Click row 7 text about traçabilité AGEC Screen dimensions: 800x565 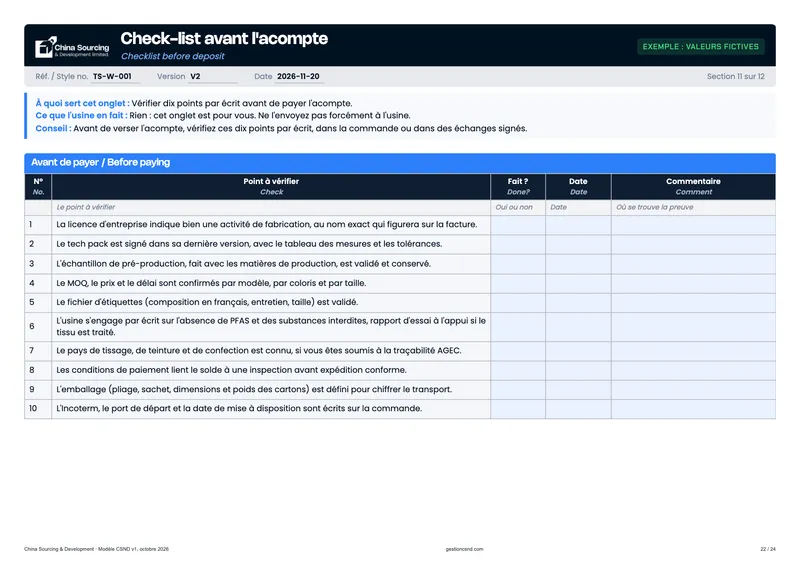click(259, 351)
